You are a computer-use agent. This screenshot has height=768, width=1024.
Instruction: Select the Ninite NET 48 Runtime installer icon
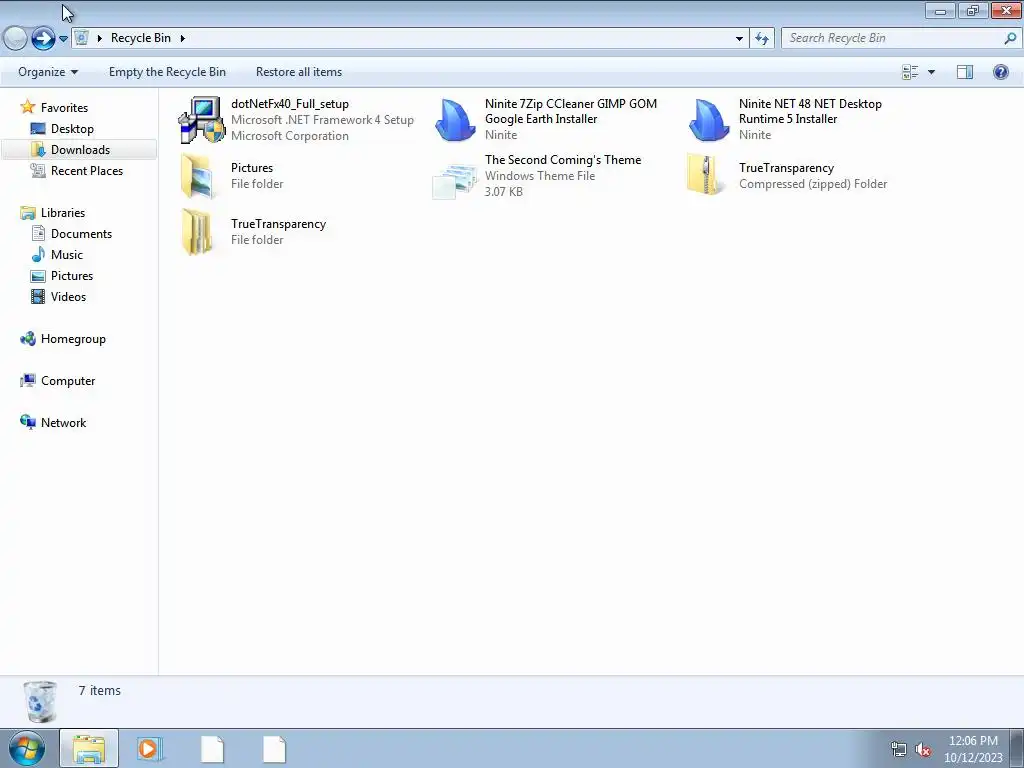[x=709, y=120]
